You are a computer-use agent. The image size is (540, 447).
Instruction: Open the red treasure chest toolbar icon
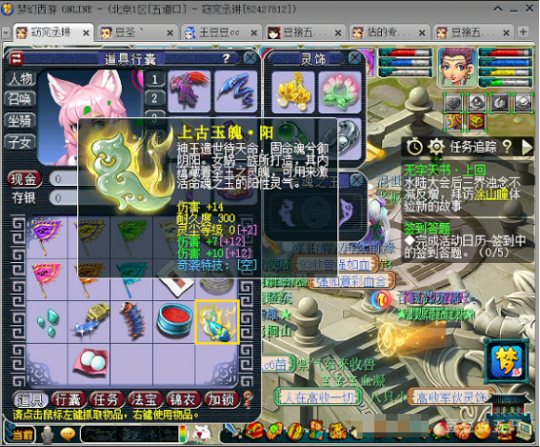pos(254,431)
